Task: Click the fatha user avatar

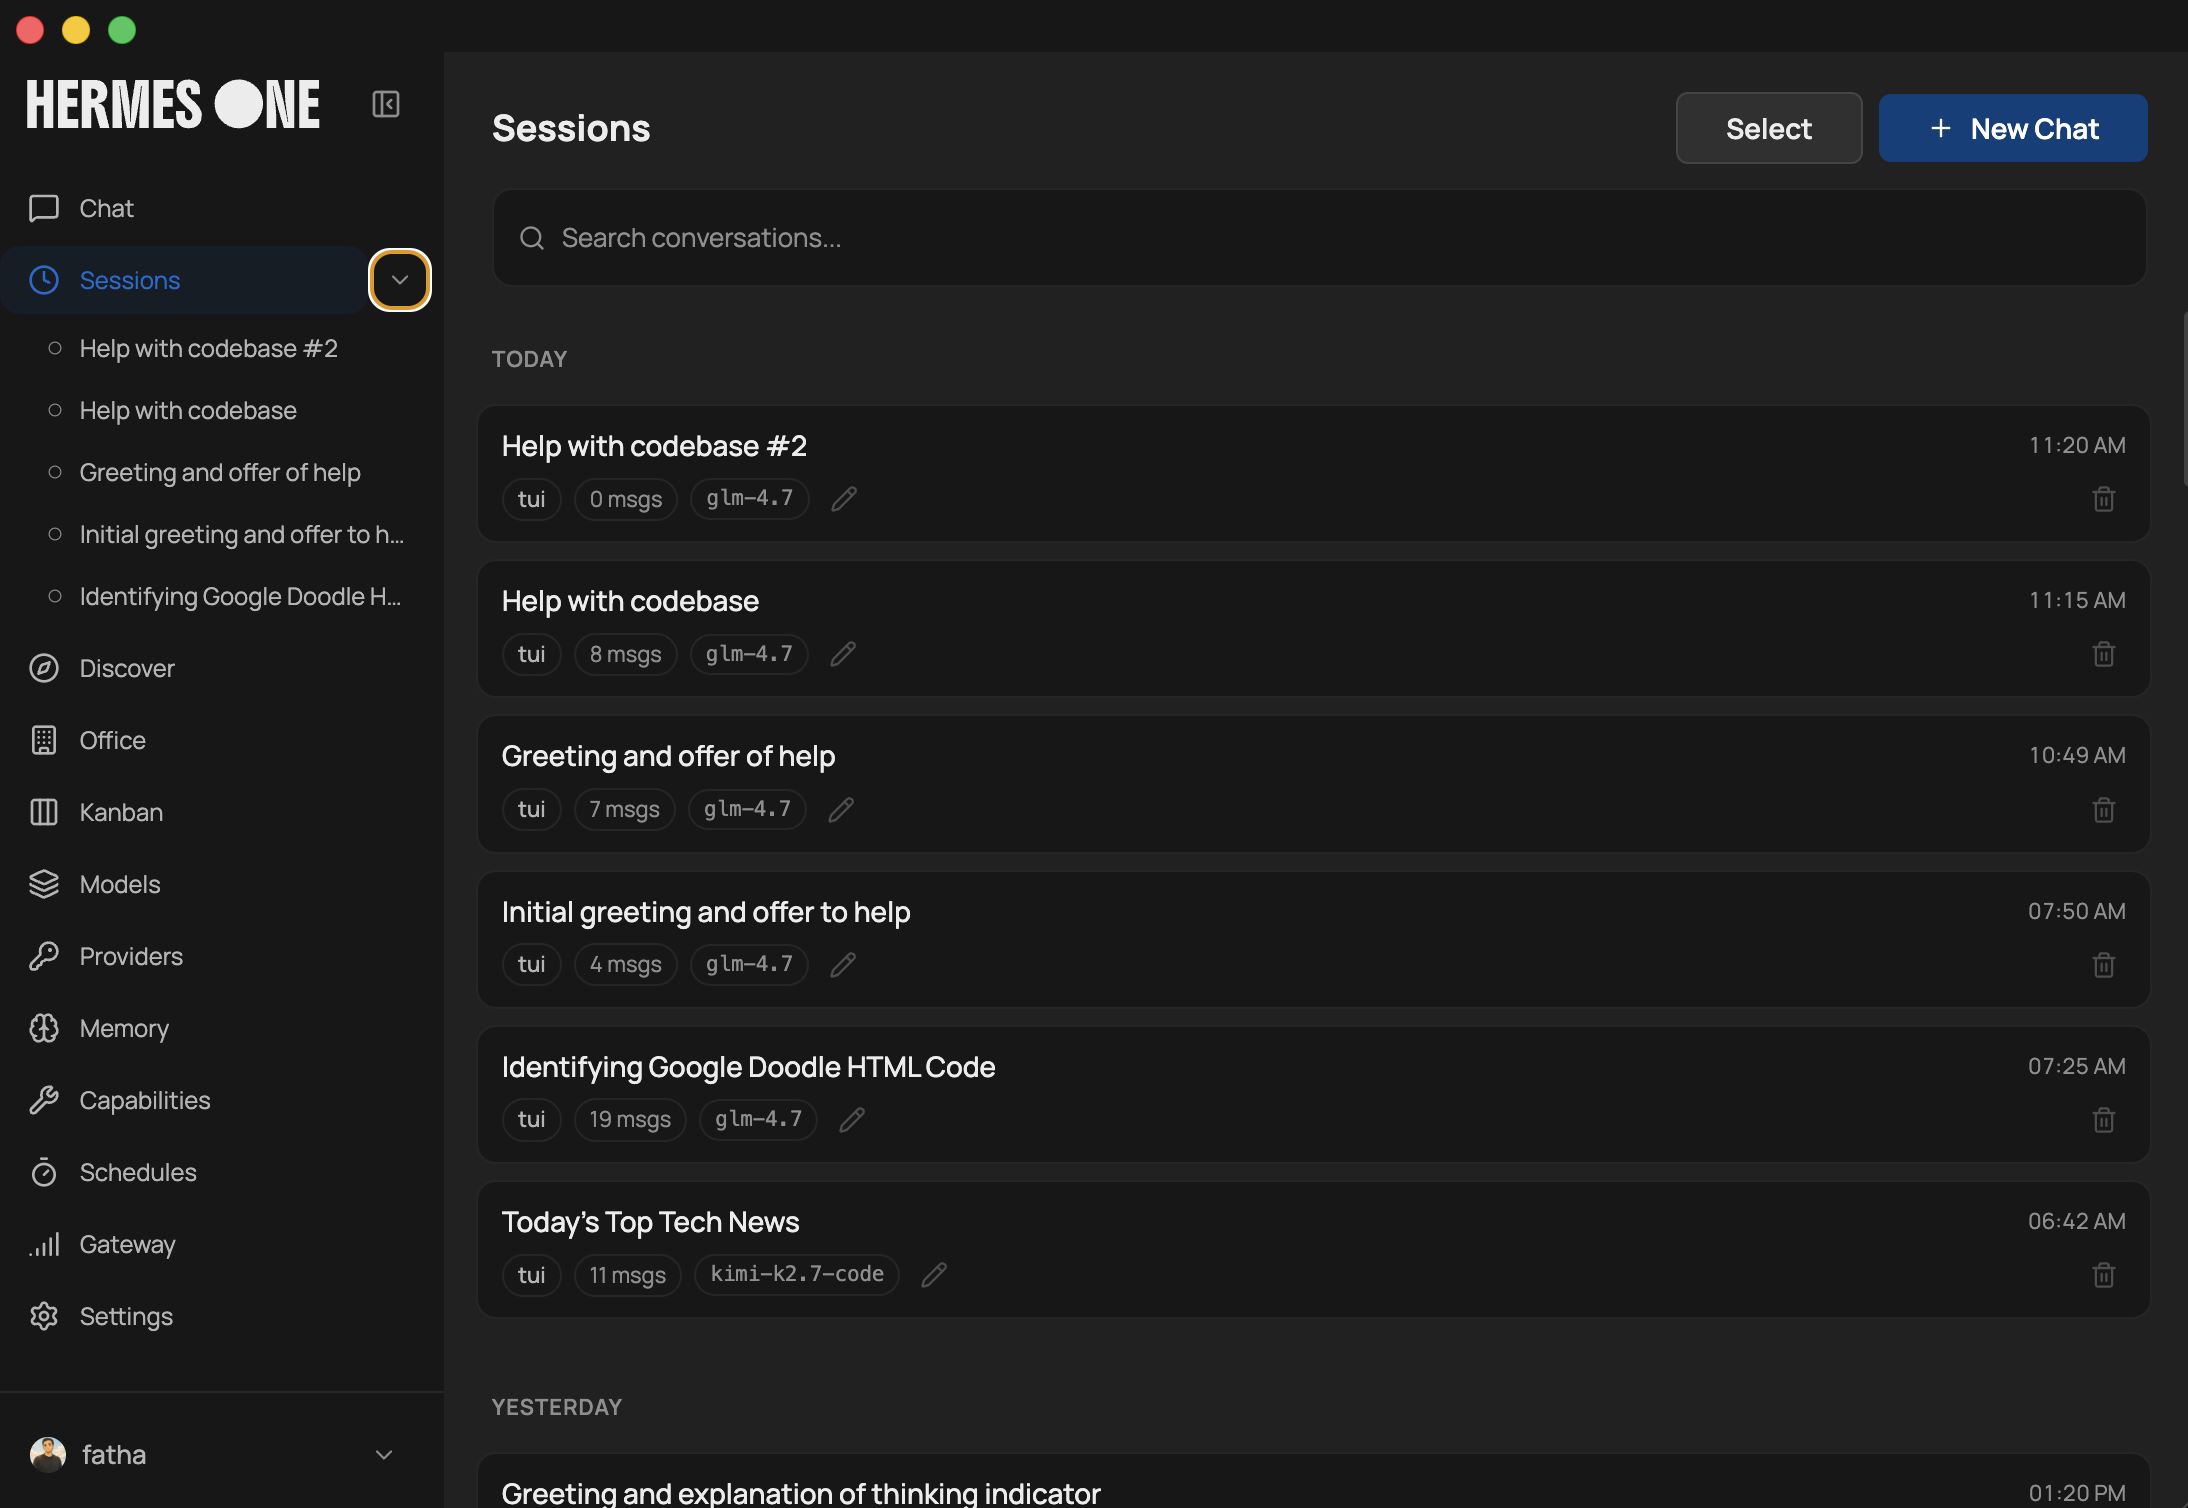Action: pyautogui.click(x=48, y=1455)
